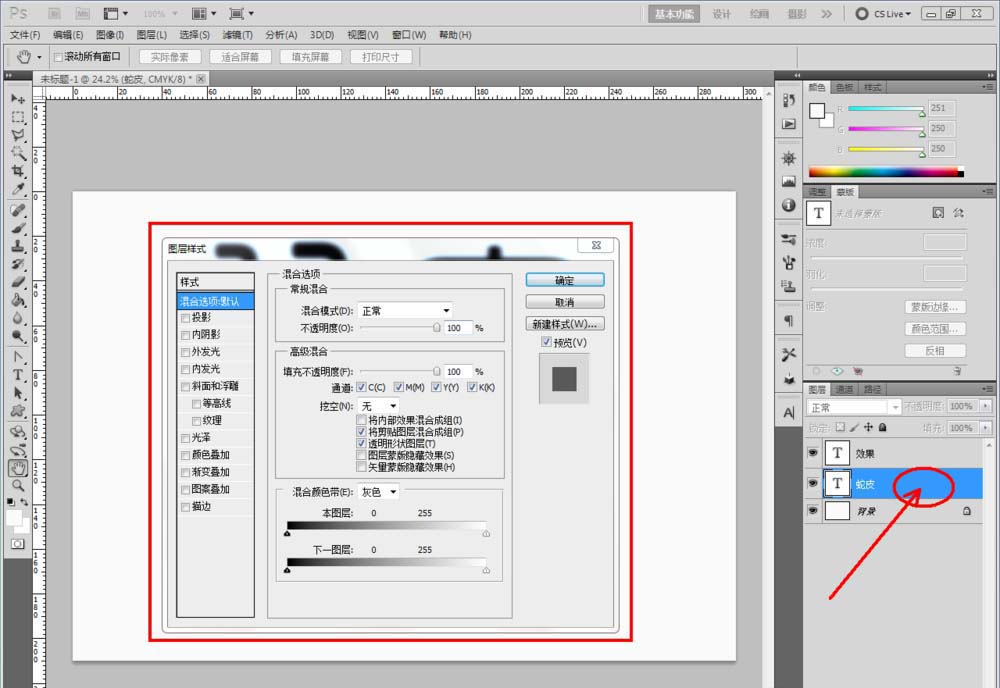
Task: Choose the Clone Stamp tool
Action: [18, 246]
